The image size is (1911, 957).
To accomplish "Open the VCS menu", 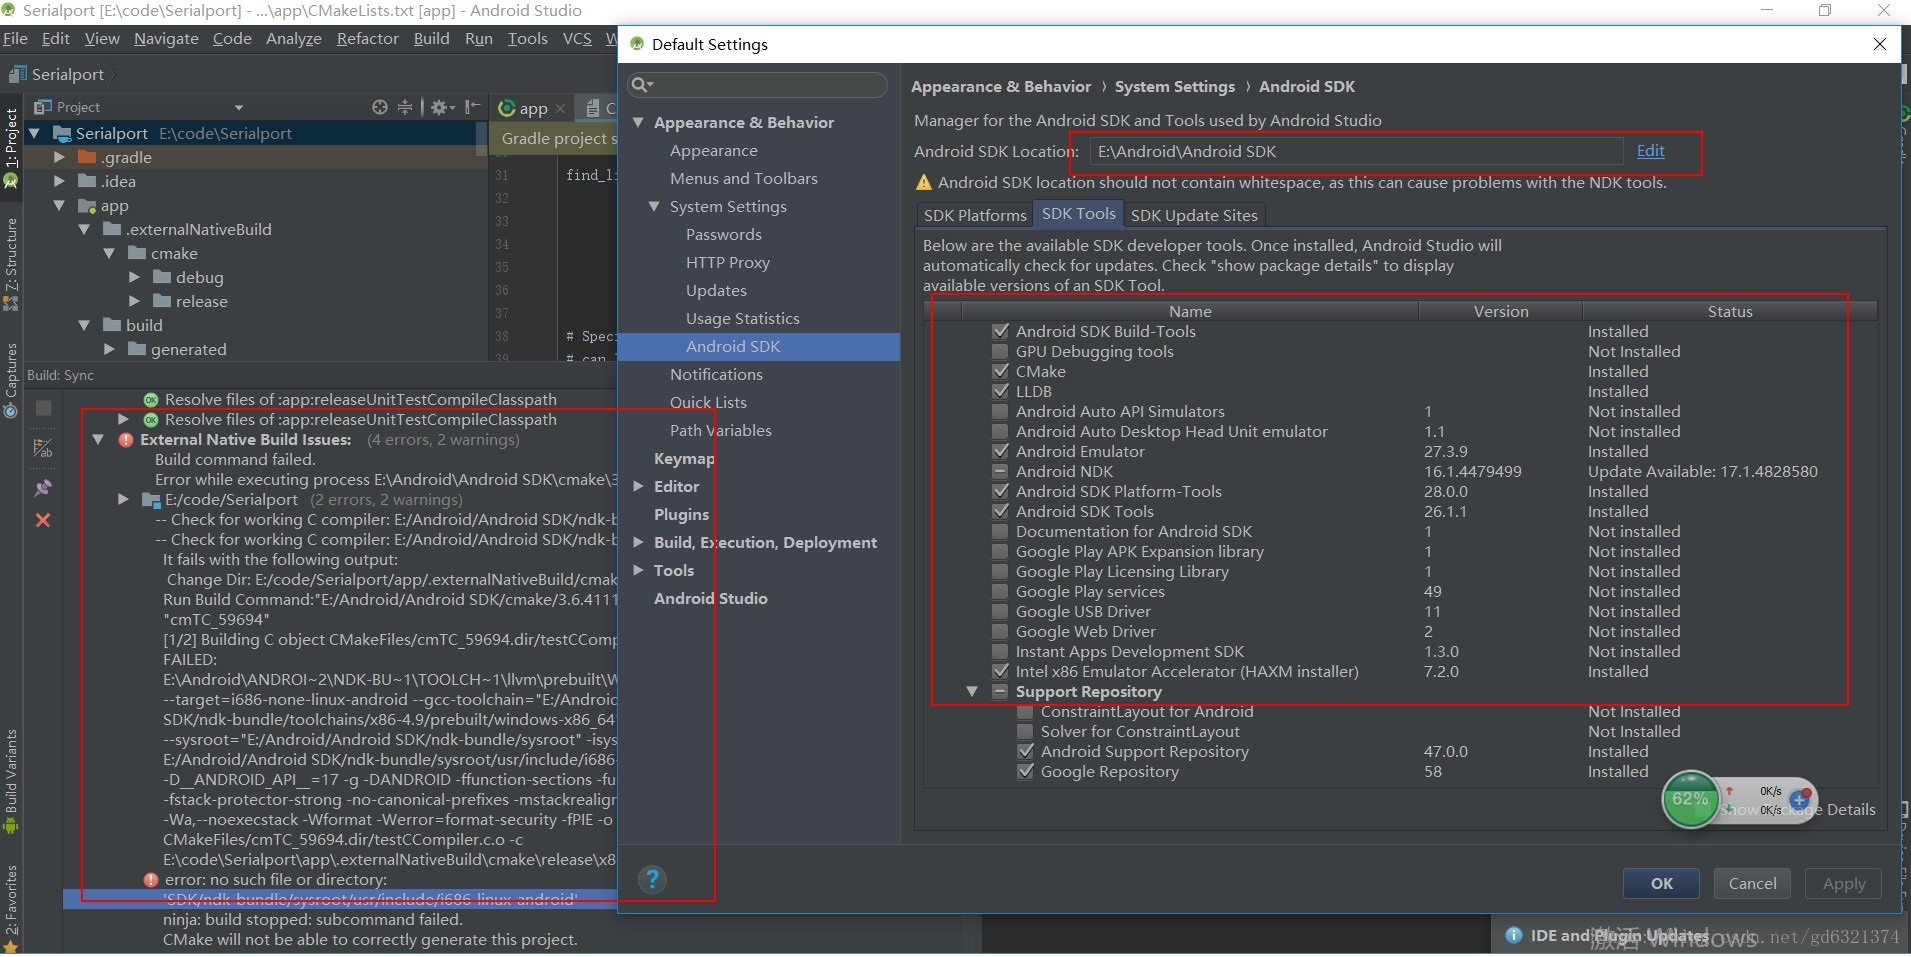I will point(577,39).
